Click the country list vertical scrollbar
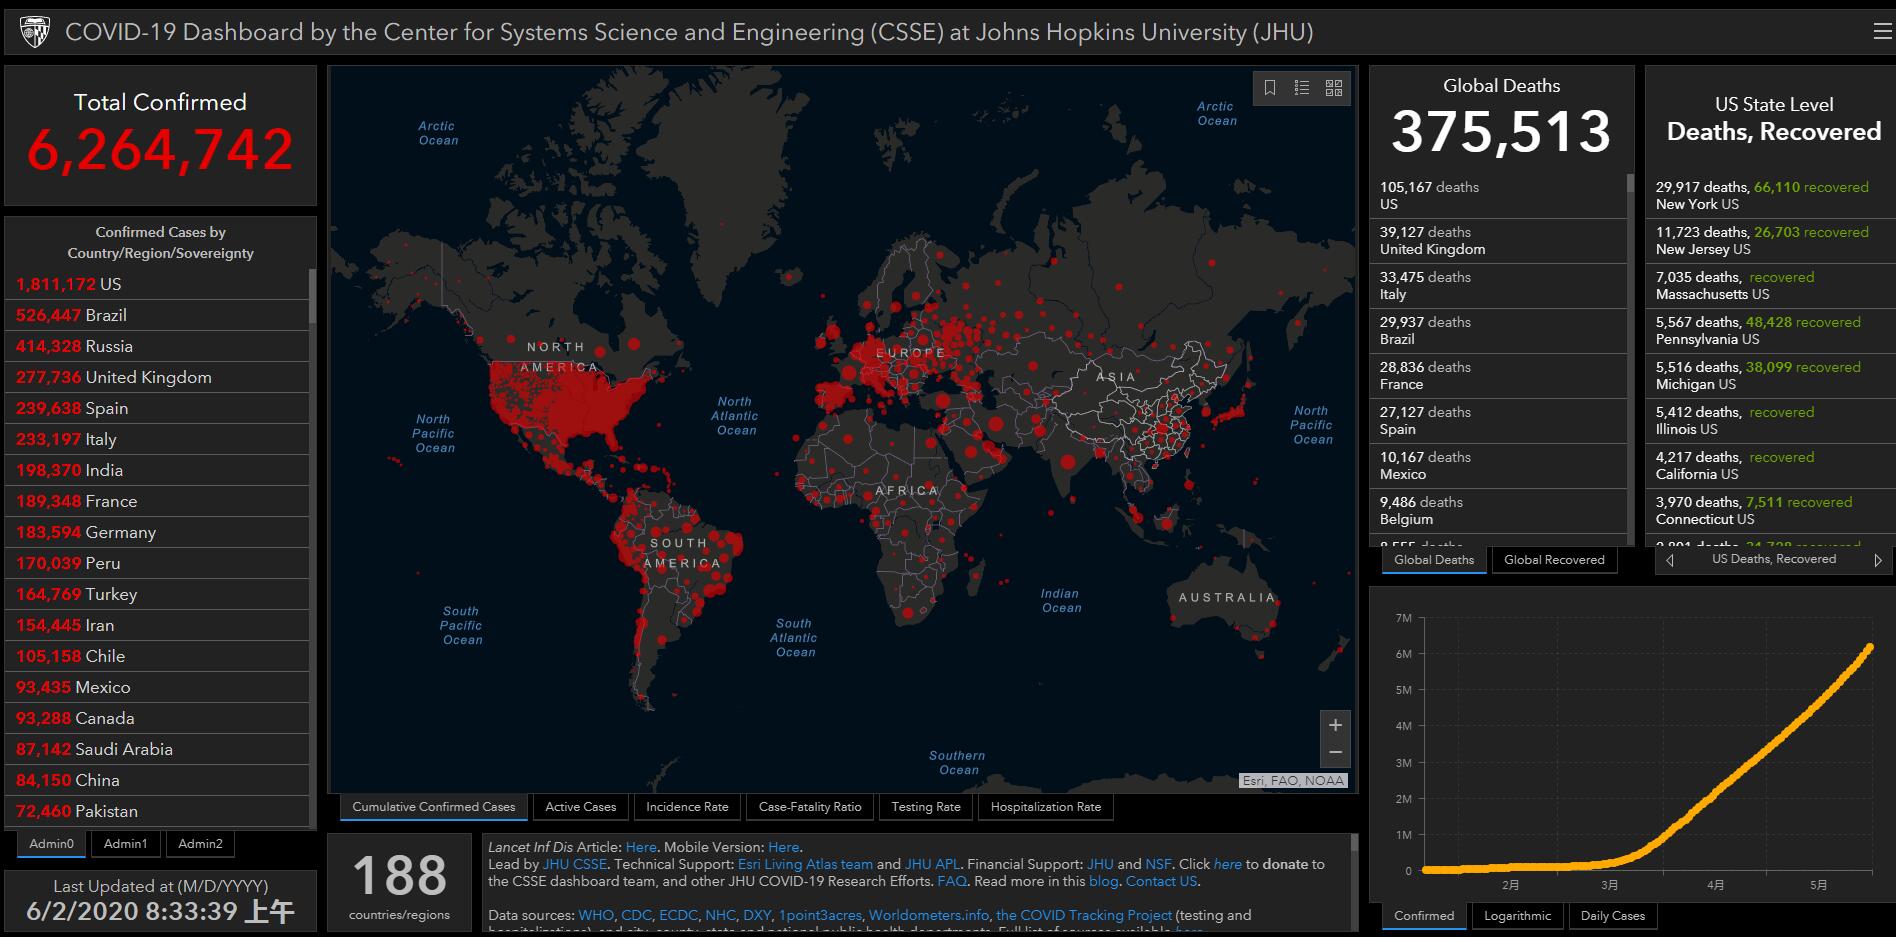The height and width of the screenshot is (937, 1896). [x=312, y=296]
